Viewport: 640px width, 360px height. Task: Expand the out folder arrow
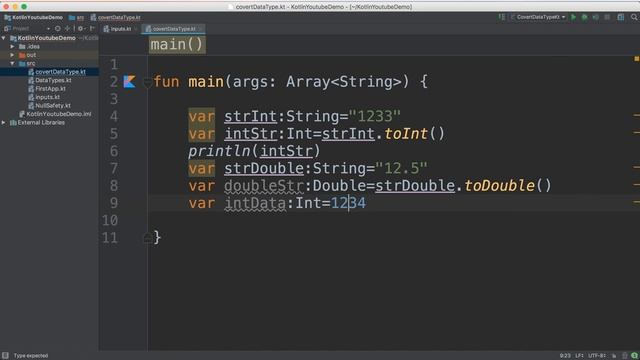click(x=12, y=55)
